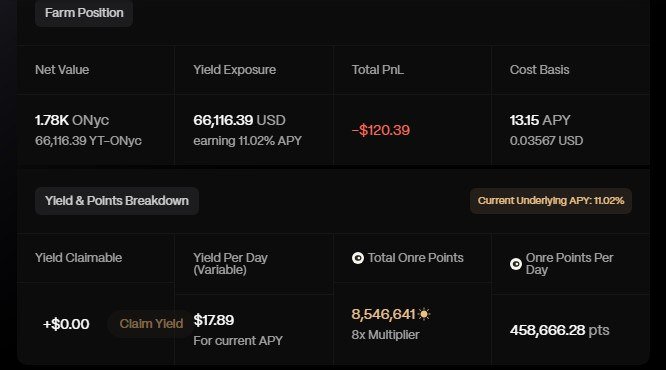666x370 pixels.
Task: Click the sun icon next to 8,546,641
Action: click(424, 314)
